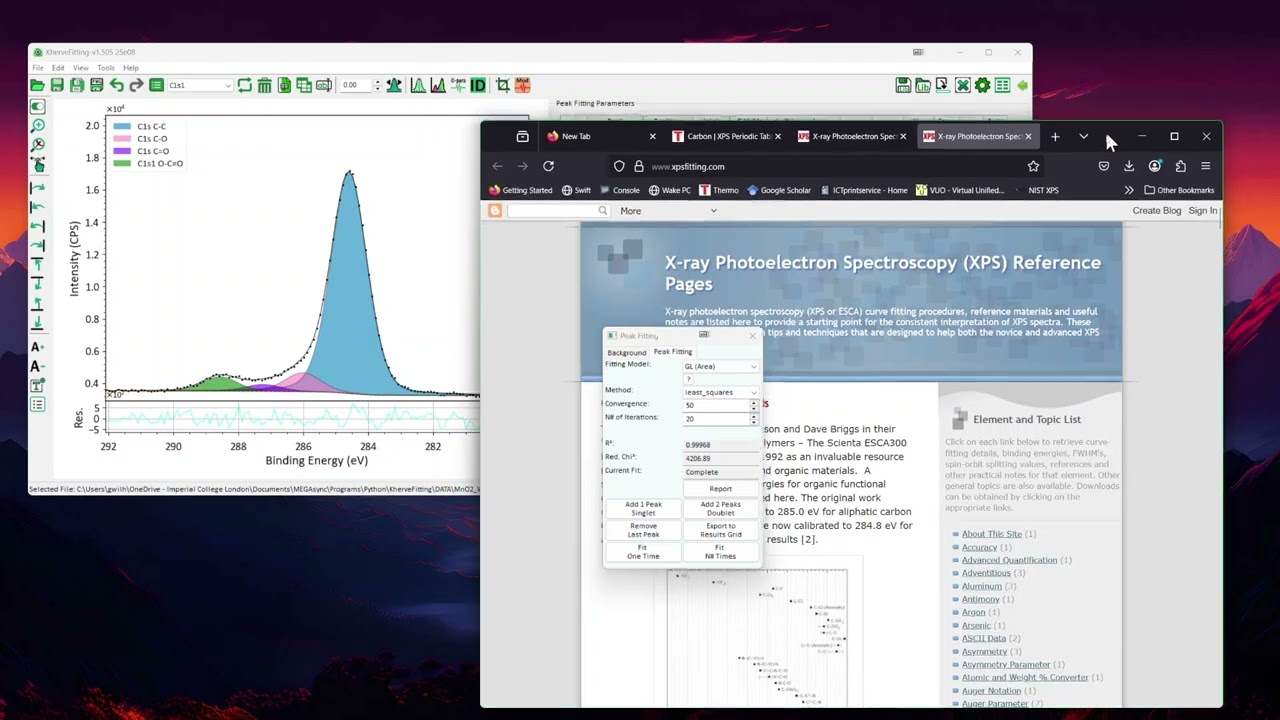
Task: Click the Blogger logo icon on the page
Action: click(494, 211)
